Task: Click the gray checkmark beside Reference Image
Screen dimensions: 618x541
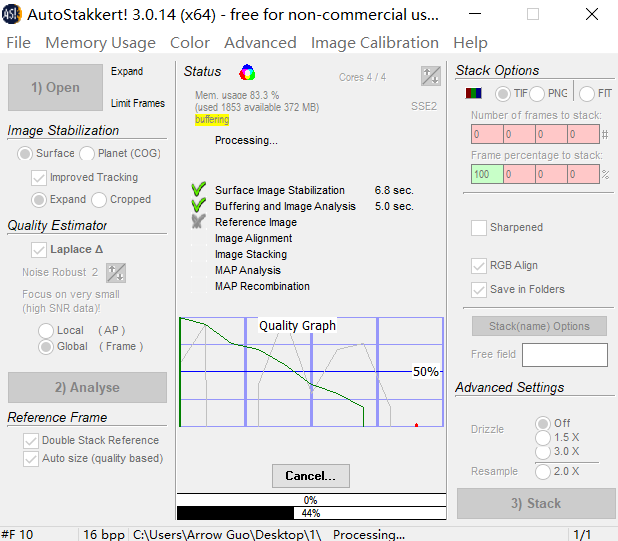Action: point(197,222)
